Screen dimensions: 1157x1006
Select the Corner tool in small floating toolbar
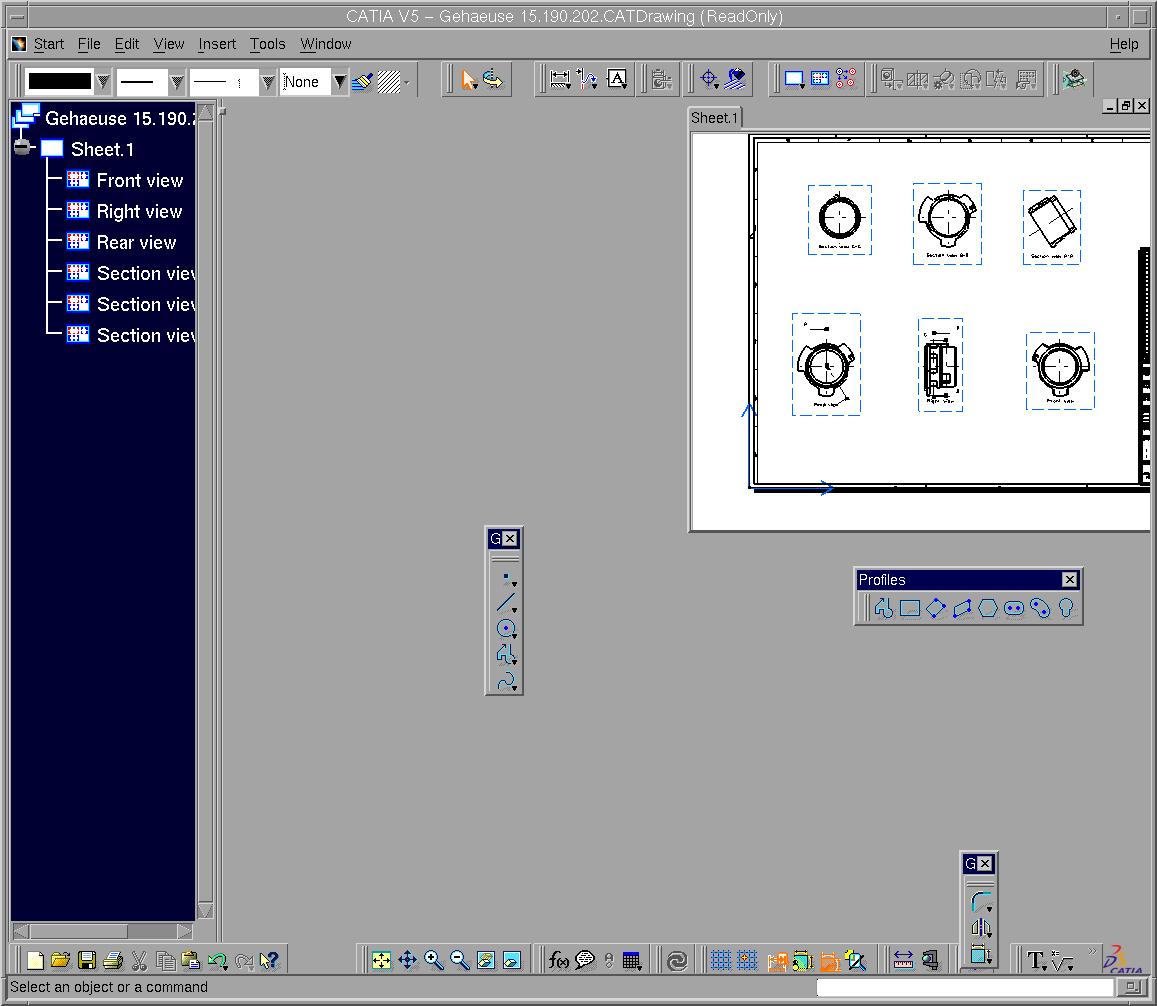(981, 902)
